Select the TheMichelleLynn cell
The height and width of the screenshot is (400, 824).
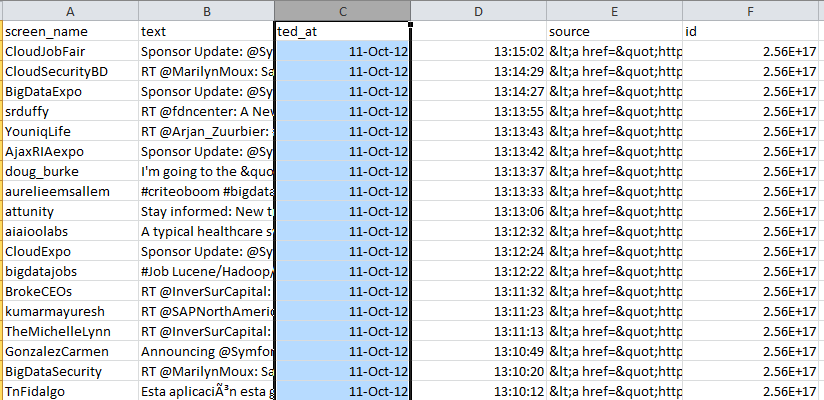(69, 331)
